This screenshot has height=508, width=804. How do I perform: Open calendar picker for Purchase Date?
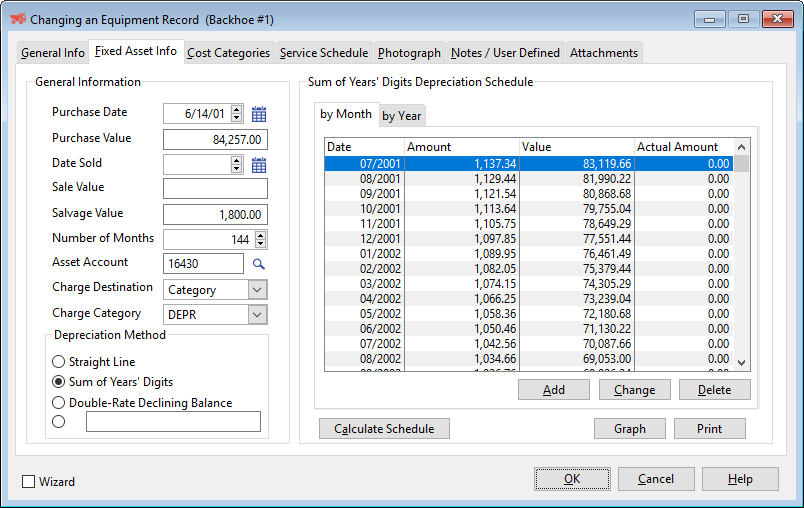pos(259,114)
